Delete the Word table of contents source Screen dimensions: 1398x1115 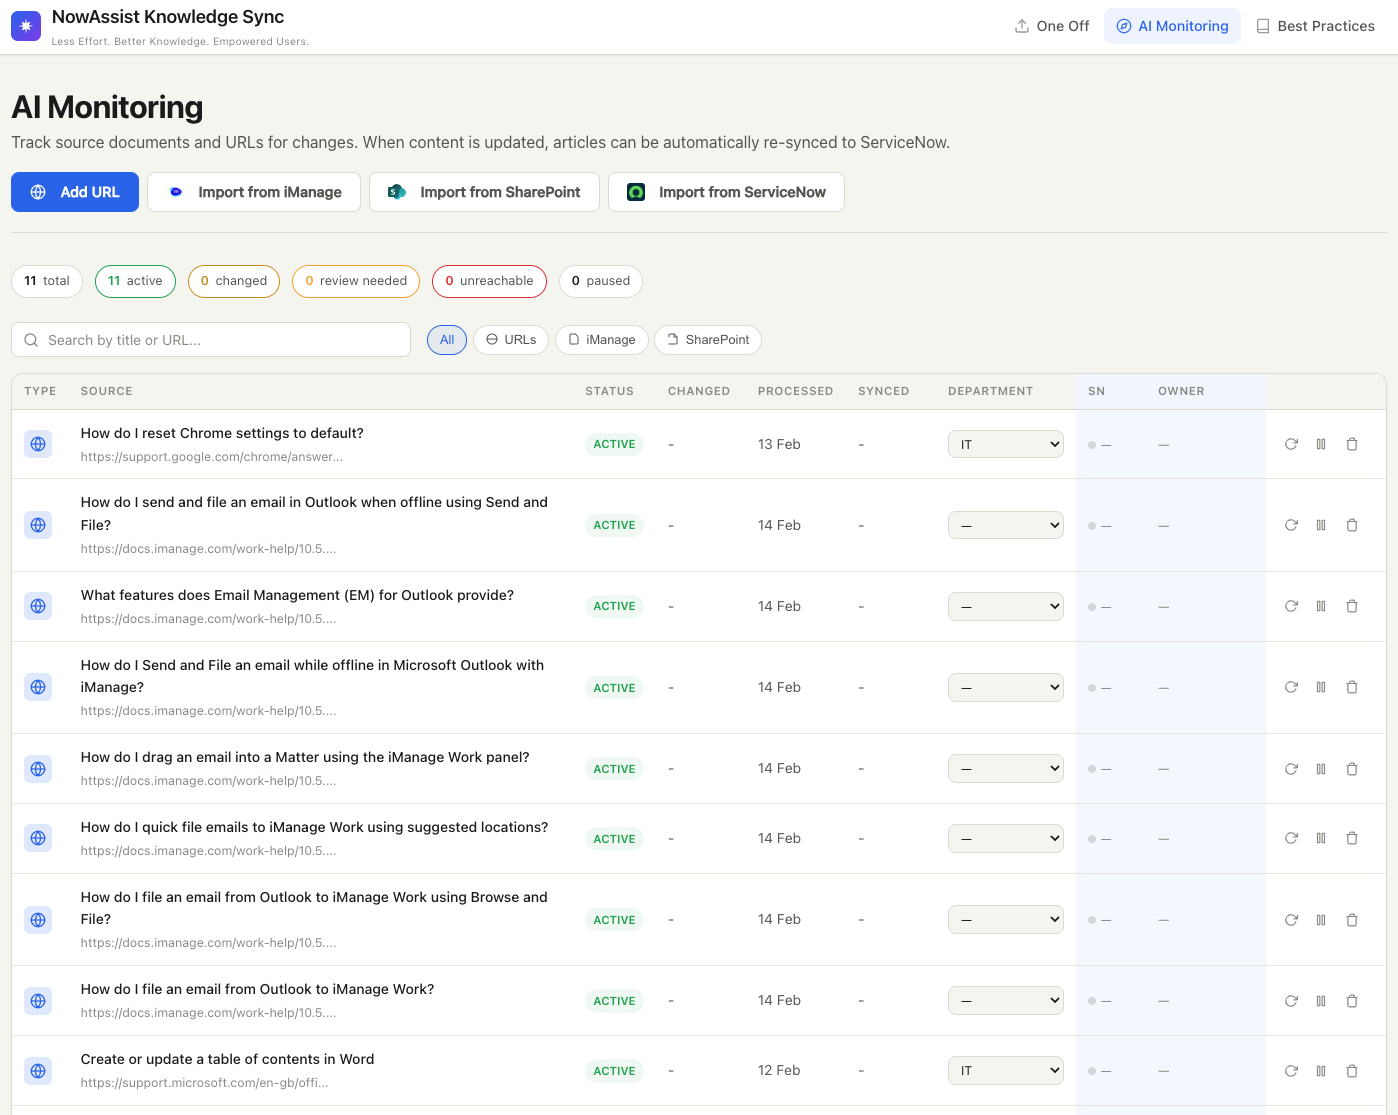(1352, 1070)
